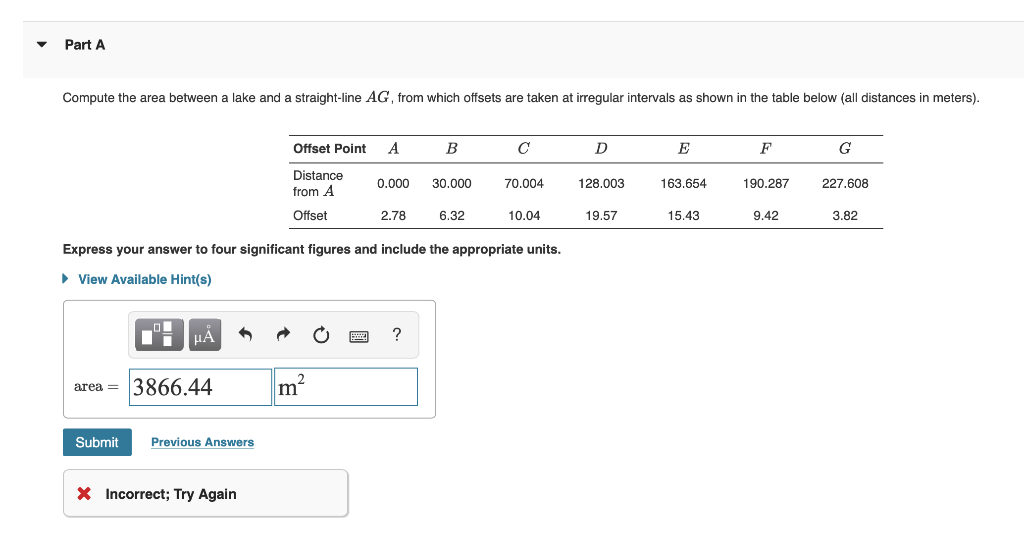Click the distance value 0.000
The height and width of the screenshot is (534, 1024).
tap(393, 183)
